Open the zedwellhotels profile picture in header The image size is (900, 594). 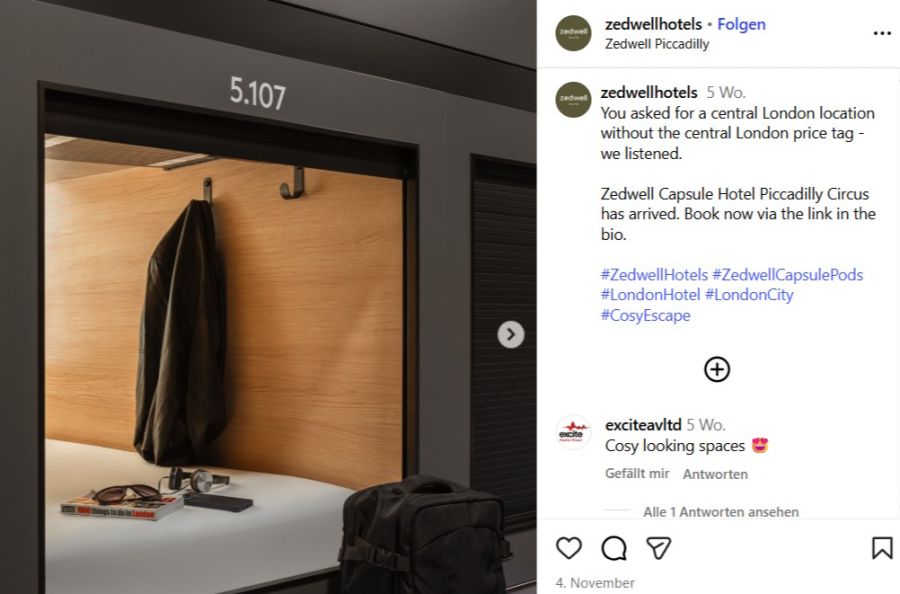click(x=573, y=33)
